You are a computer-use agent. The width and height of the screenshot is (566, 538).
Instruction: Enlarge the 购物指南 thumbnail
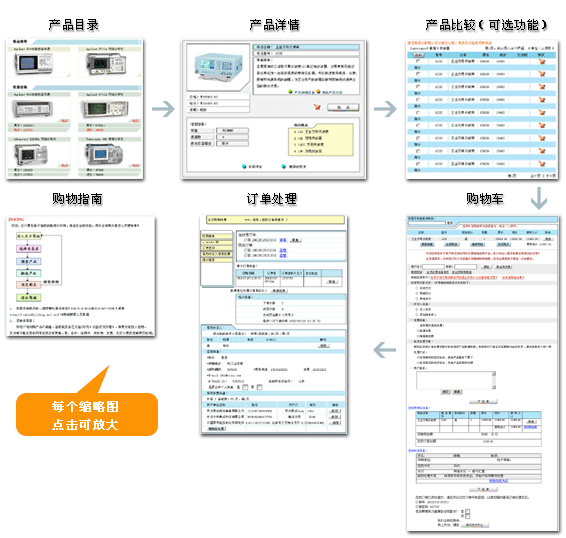pos(81,277)
